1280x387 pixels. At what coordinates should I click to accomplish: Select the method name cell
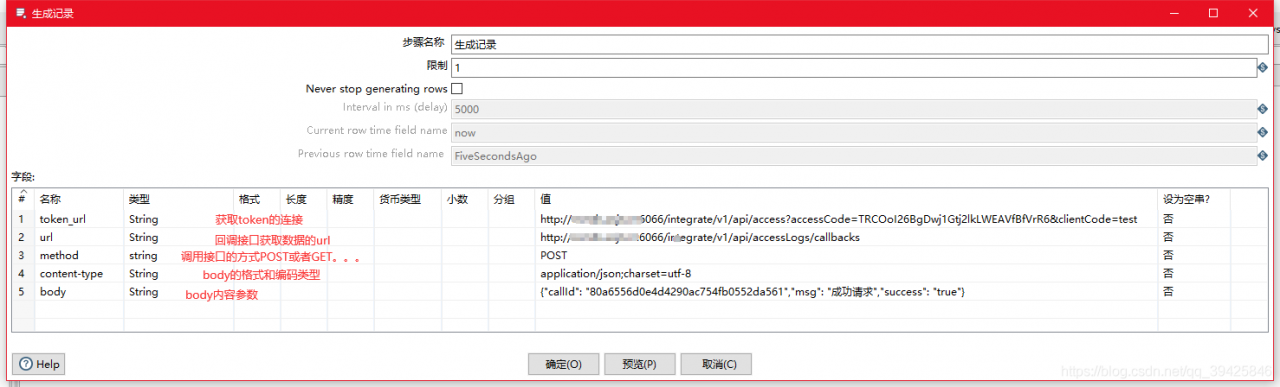pyautogui.click(x=79, y=255)
